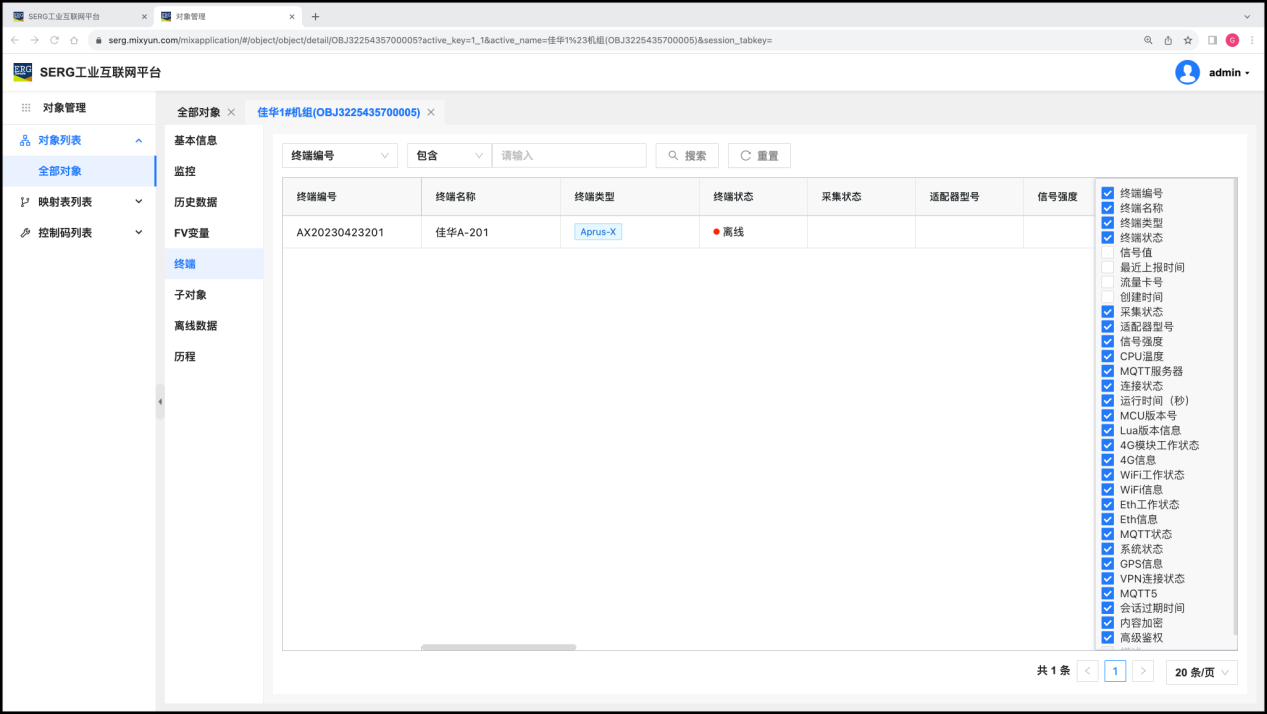Viewport: 1267px width, 714px height.
Task: Click the browser zoom magnifier icon
Action: pyautogui.click(x=1148, y=40)
